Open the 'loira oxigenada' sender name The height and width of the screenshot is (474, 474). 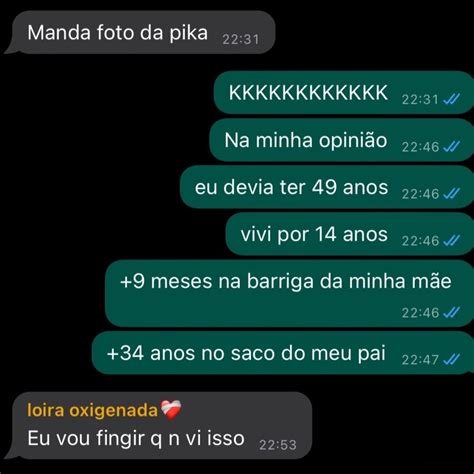coord(92,410)
